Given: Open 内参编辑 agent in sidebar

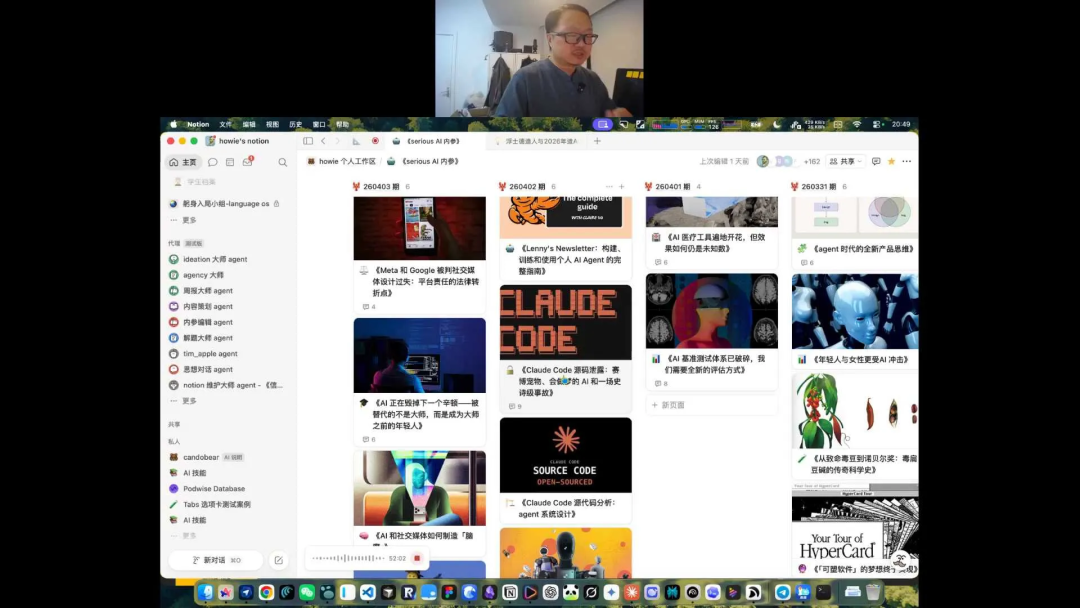Looking at the screenshot, I should pyautogui.click(x=207, y=322).
